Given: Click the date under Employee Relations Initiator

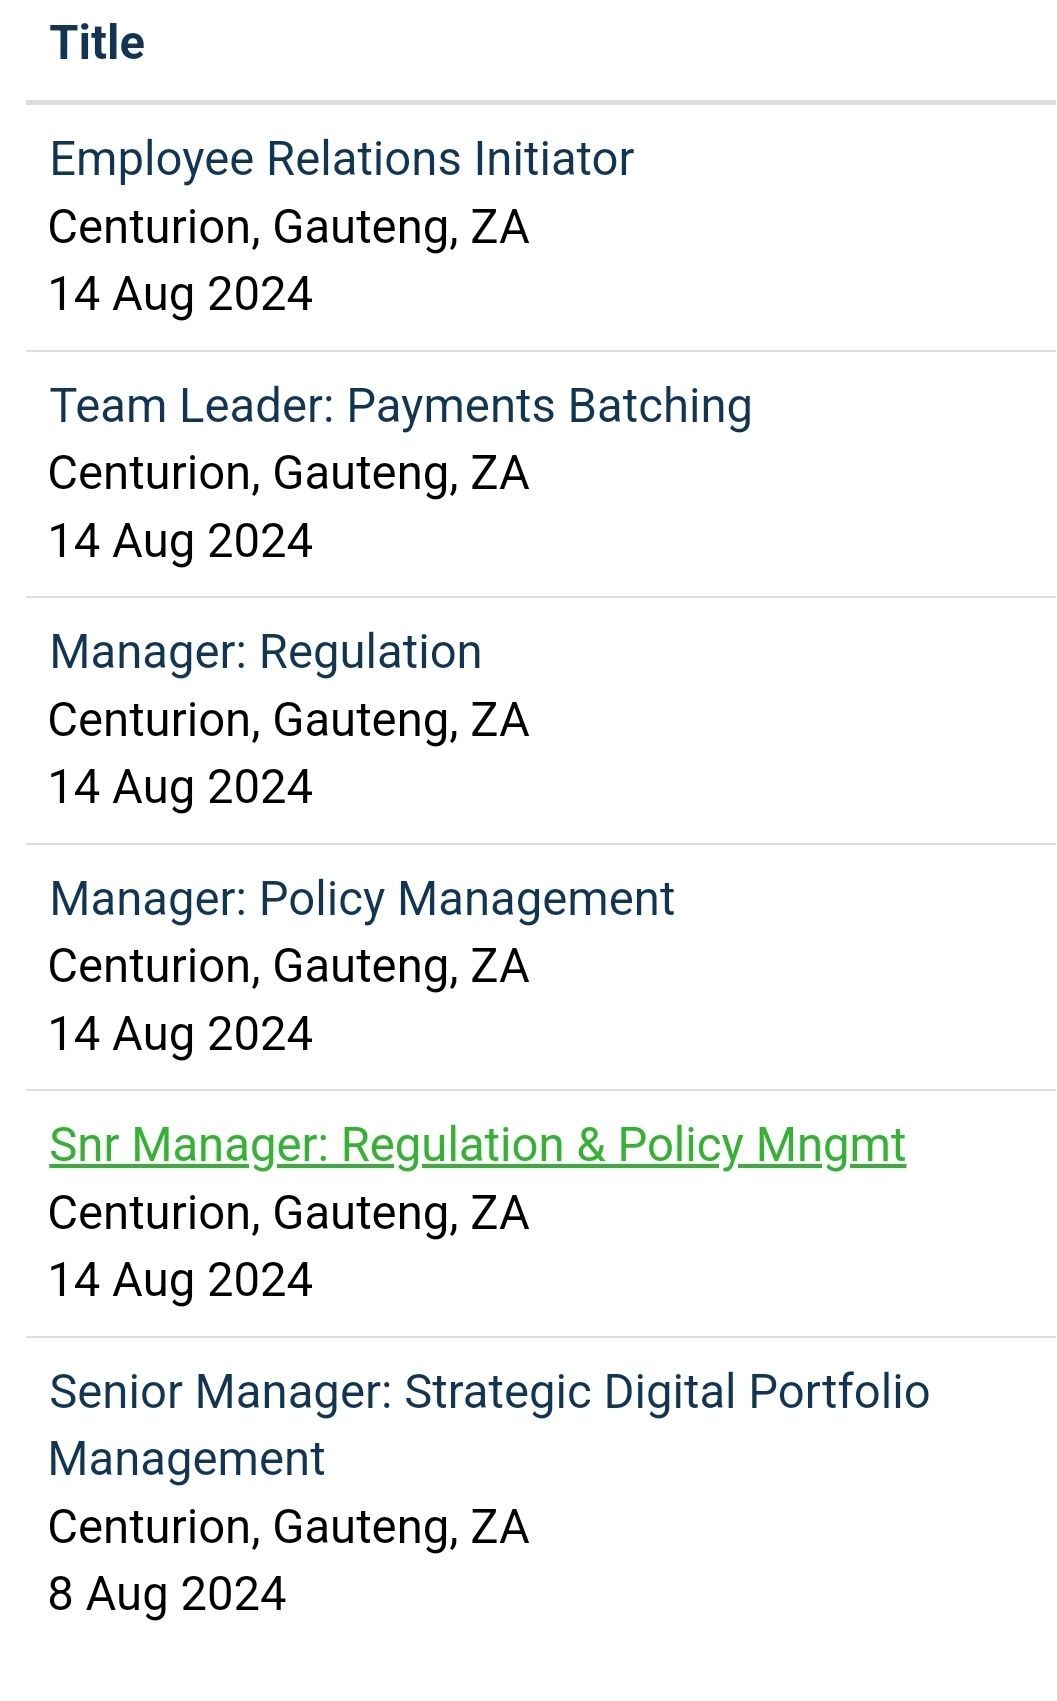Looking at the screenshot, I should pyautogui.click(x=181, y=294).
